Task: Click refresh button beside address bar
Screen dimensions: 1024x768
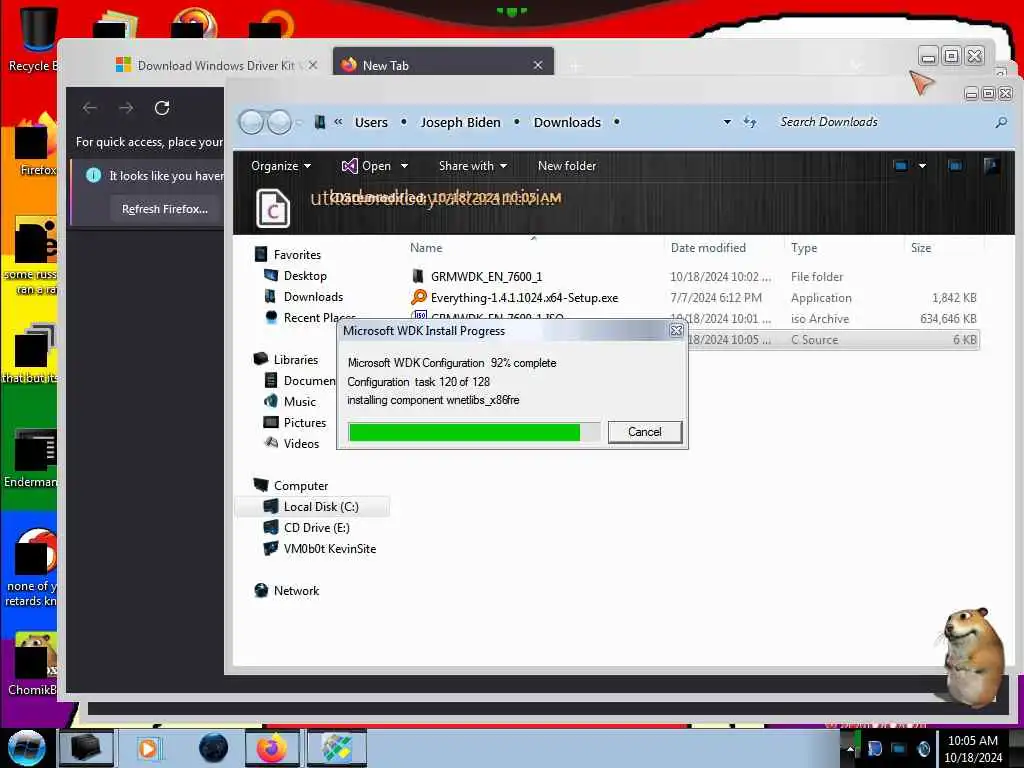Action: click(750, 122)
